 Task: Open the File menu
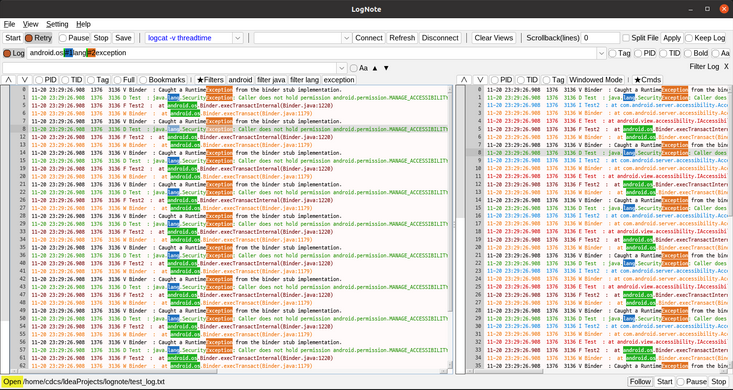tap(9, 24)
